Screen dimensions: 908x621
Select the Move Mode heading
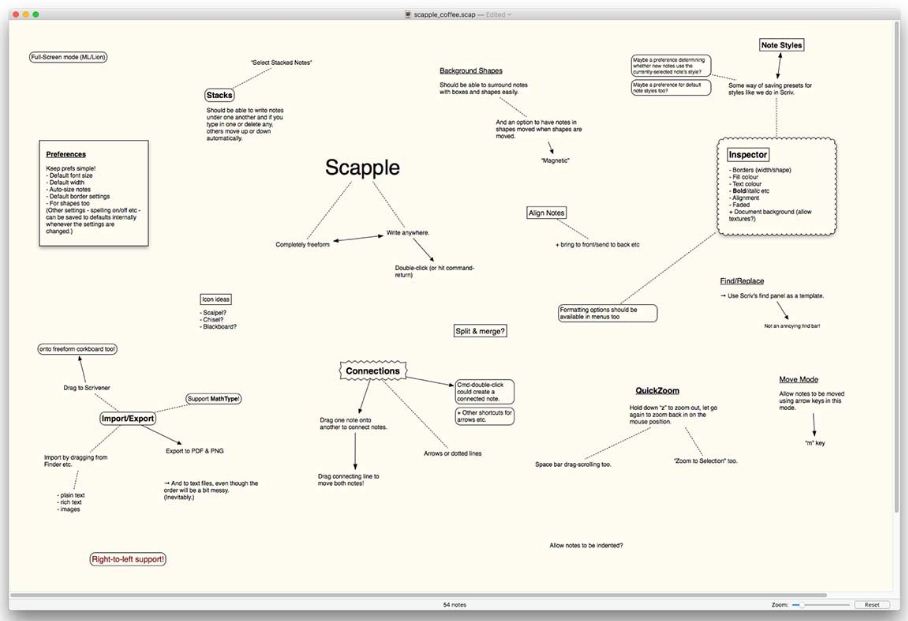[799, 379]
